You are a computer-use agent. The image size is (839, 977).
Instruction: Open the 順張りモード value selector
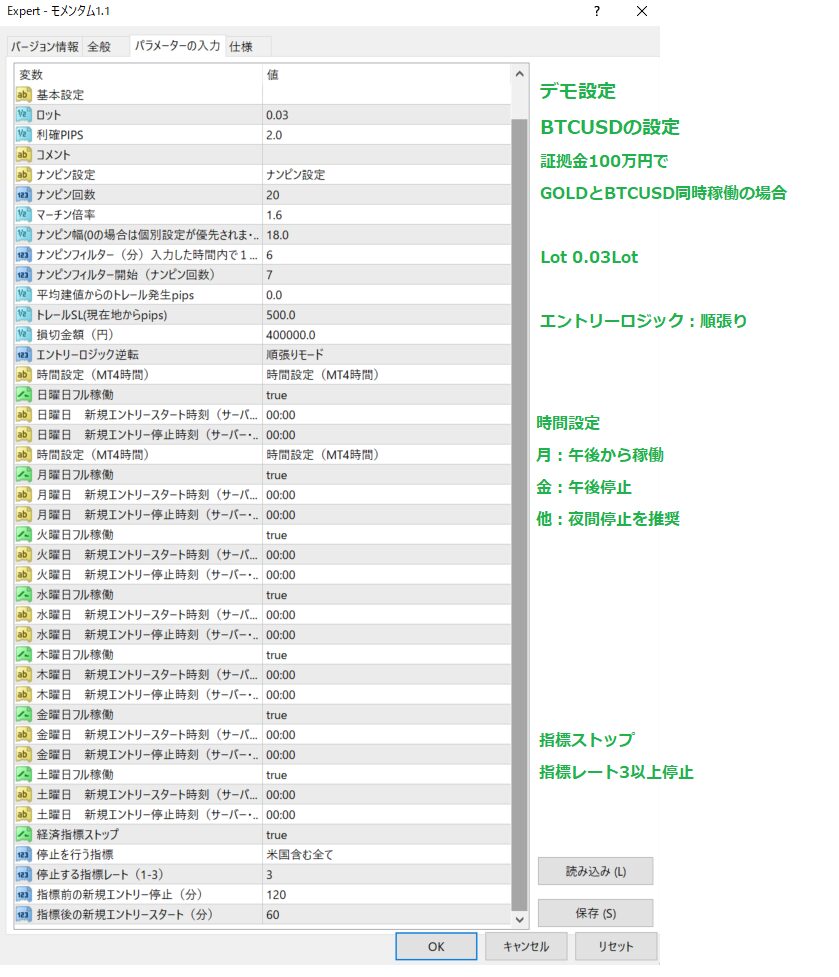click(300, 355)
